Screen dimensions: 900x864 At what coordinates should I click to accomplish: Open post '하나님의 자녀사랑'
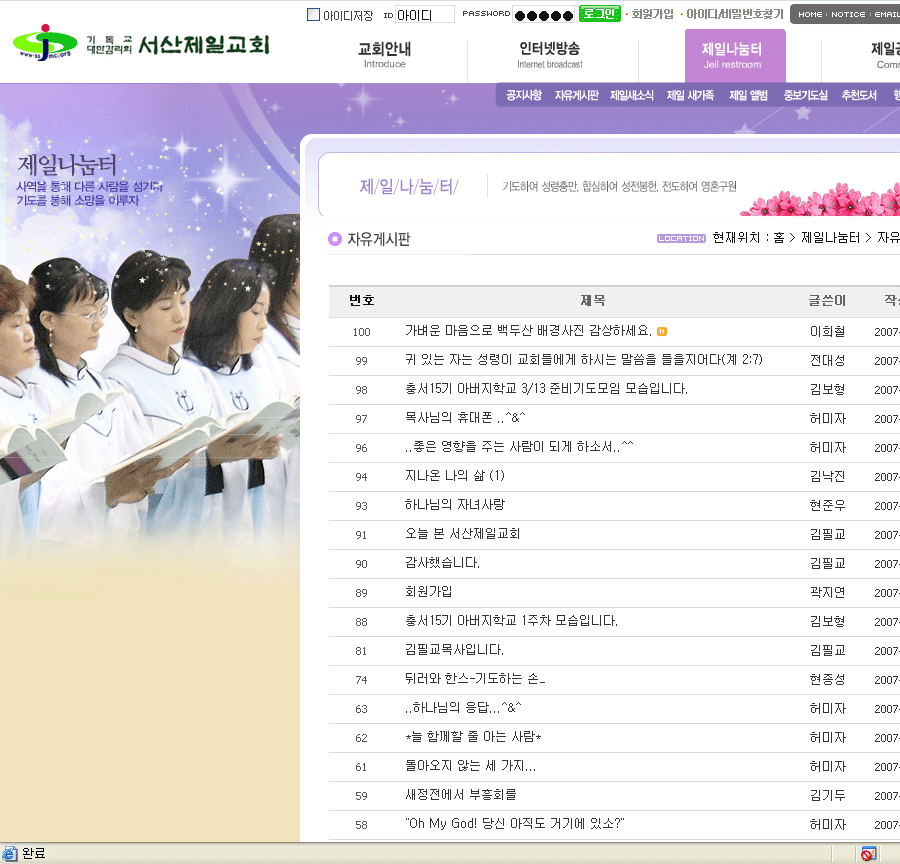tap(455, 505)
